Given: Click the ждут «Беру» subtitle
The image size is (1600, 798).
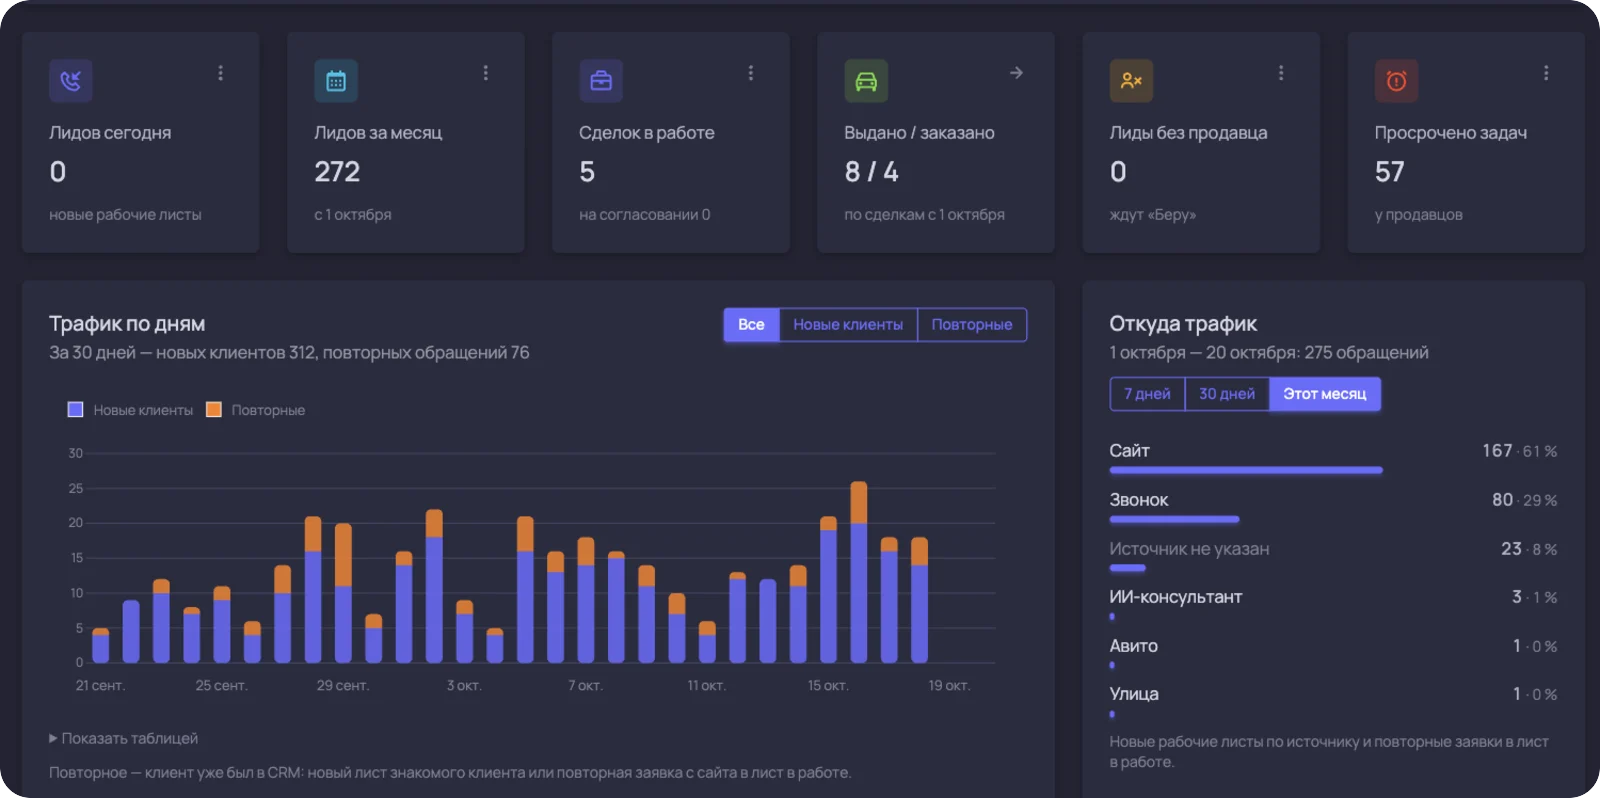Looking at the screenshot, I should 1152,215.
